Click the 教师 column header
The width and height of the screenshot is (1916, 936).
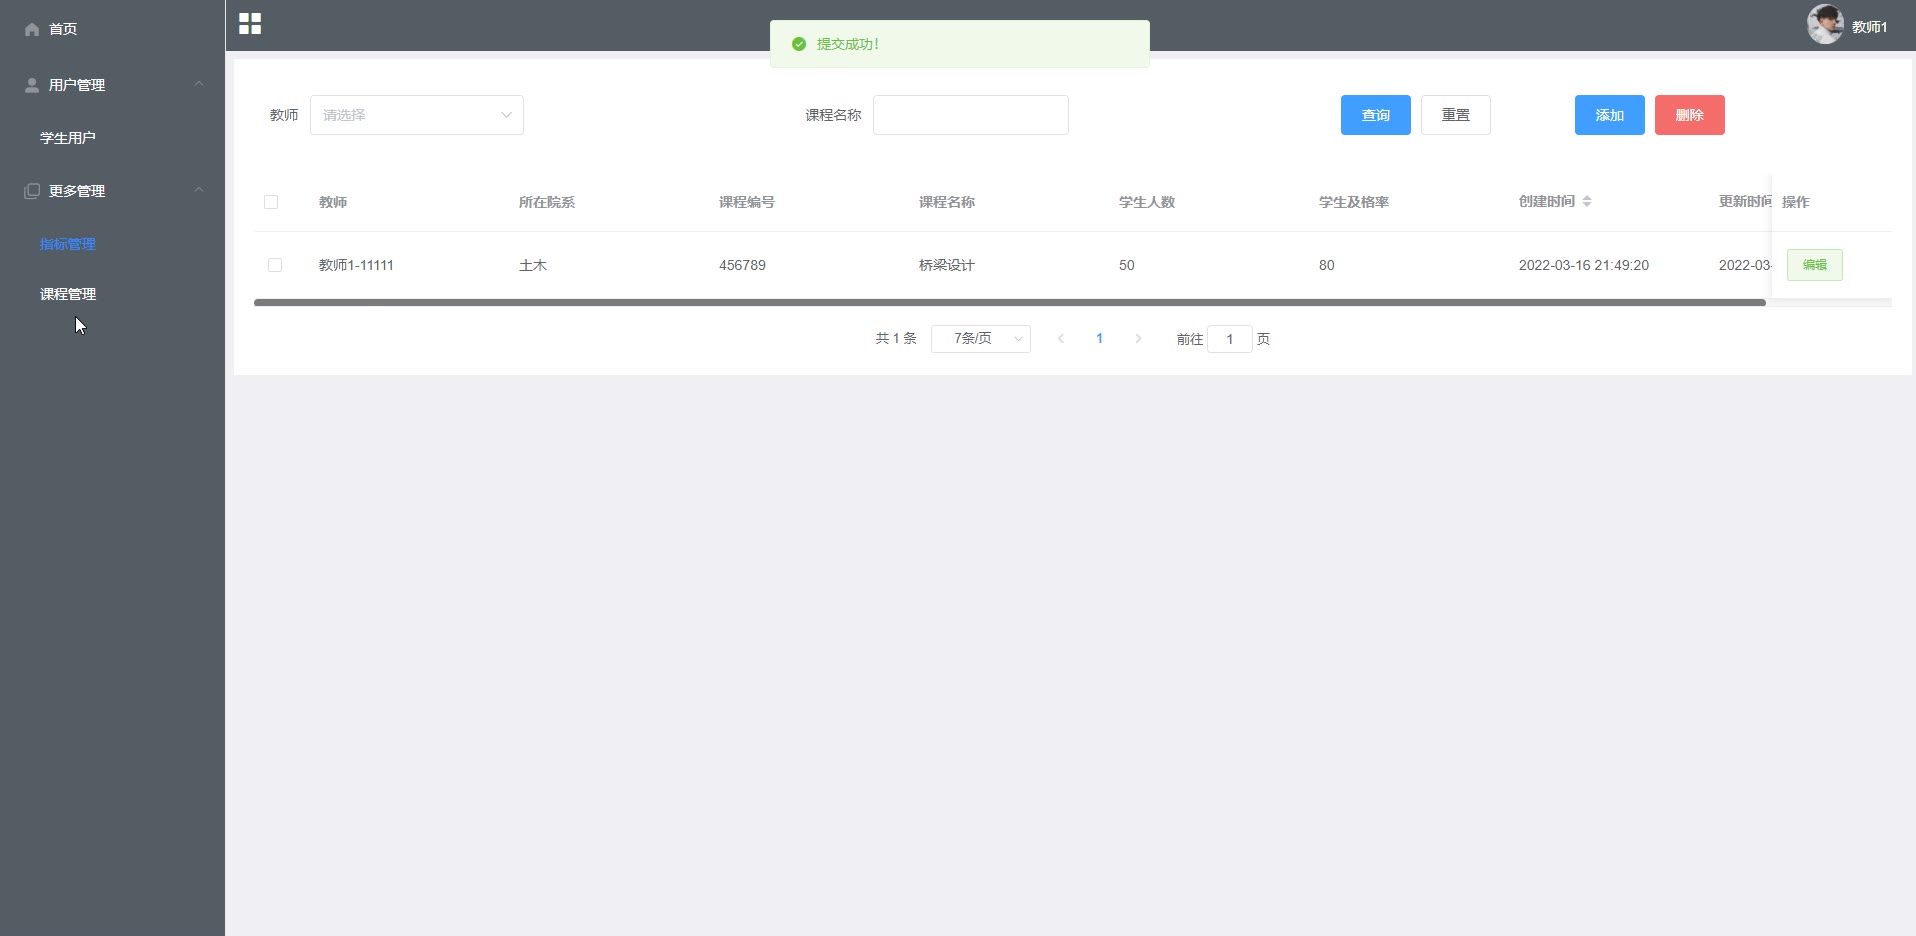click(333, 202)
